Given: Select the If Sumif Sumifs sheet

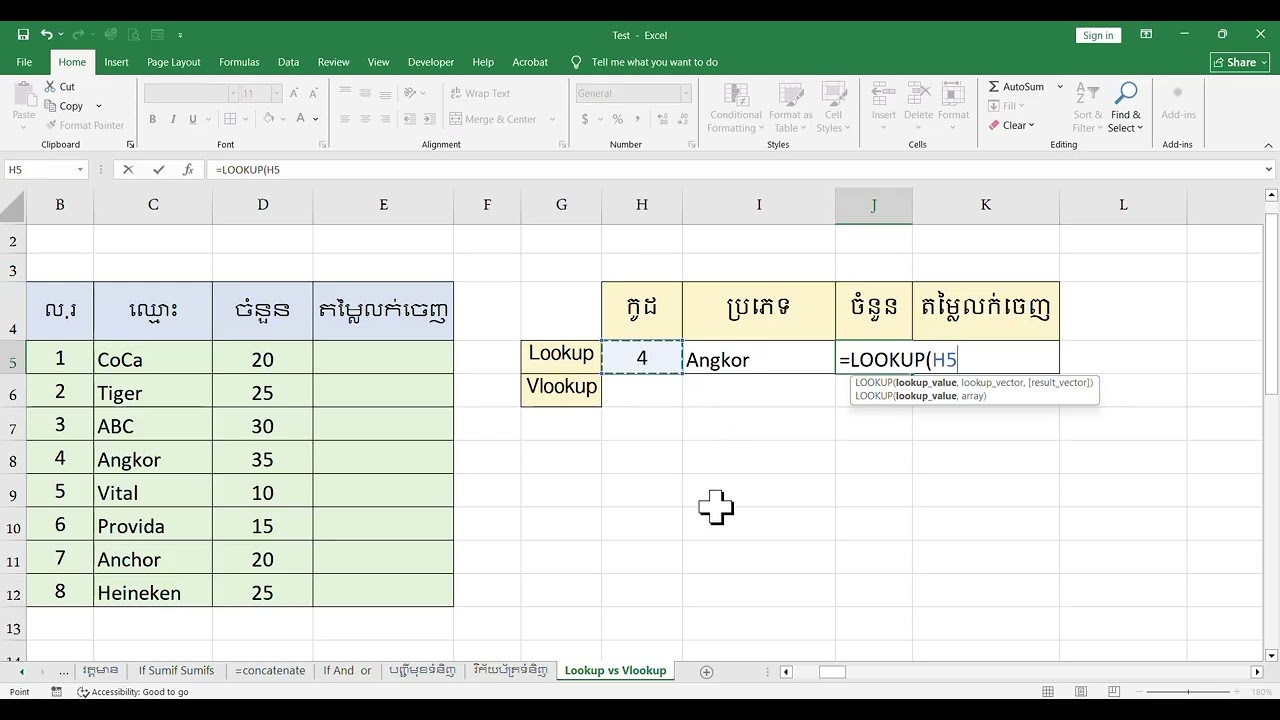Looking at the screenshot, I should click(x=176, y=671).
